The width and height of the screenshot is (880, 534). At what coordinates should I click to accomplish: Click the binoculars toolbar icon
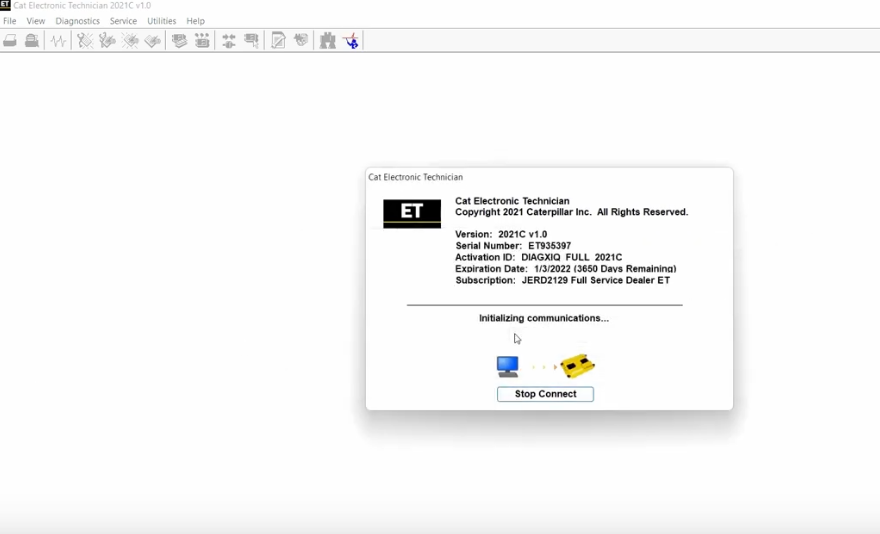[x=327, y=40]
